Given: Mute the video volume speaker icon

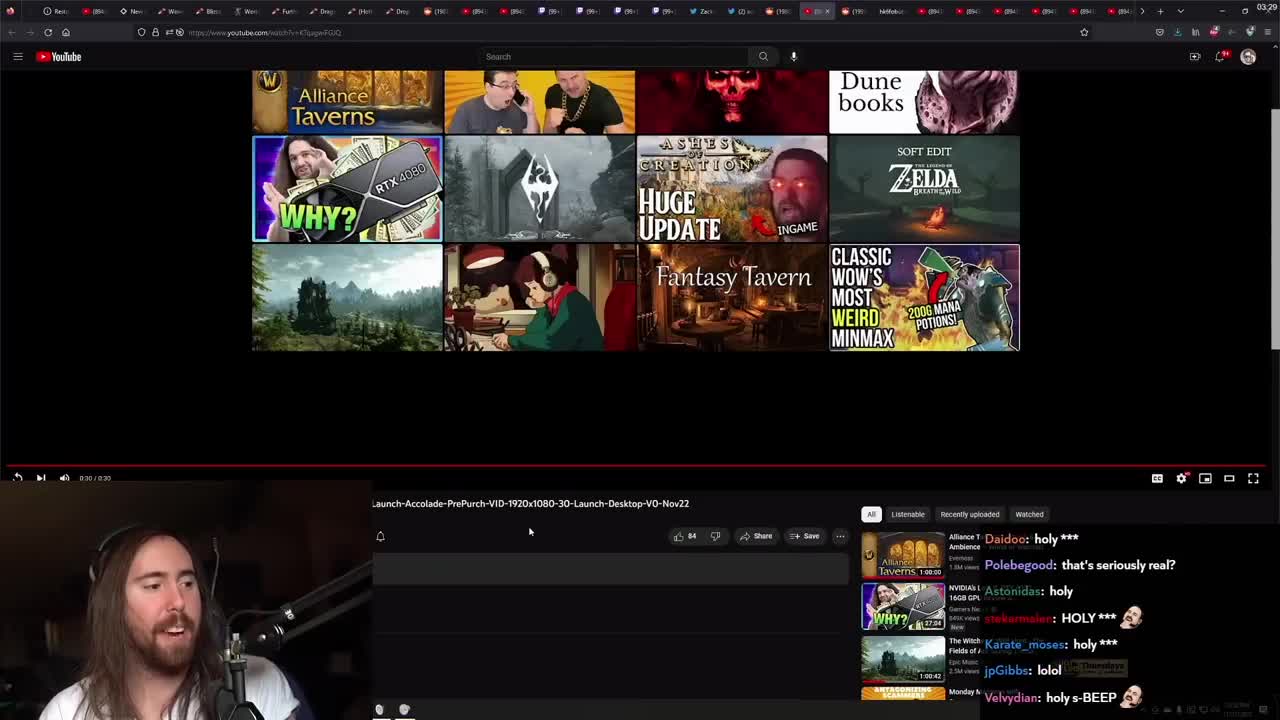Looking at the screenshot, I should (64, 478).
